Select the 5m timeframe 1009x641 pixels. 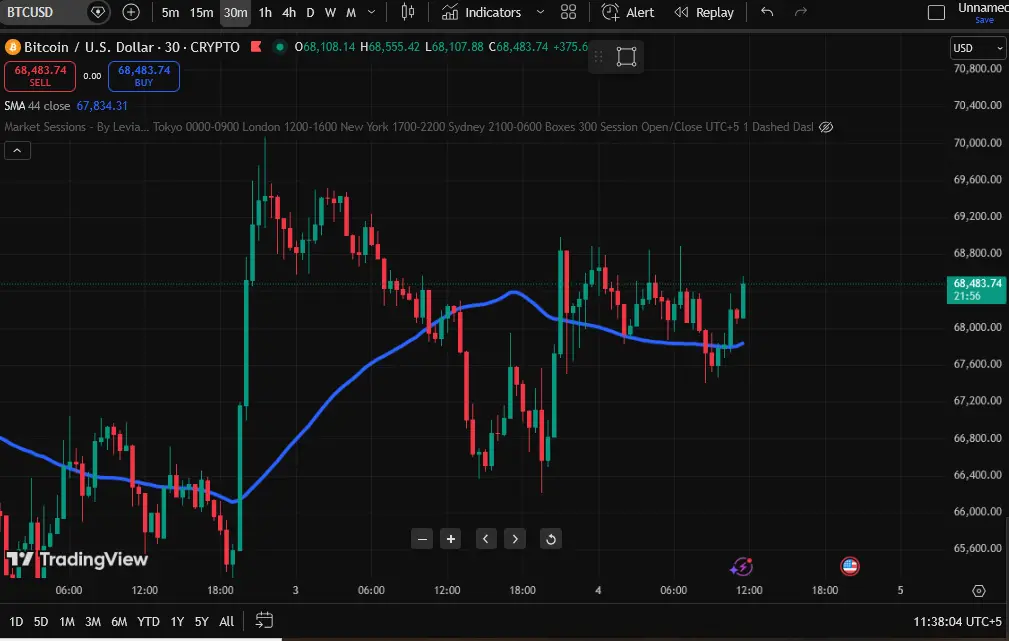pyautogui.click(x=171, y=12)
